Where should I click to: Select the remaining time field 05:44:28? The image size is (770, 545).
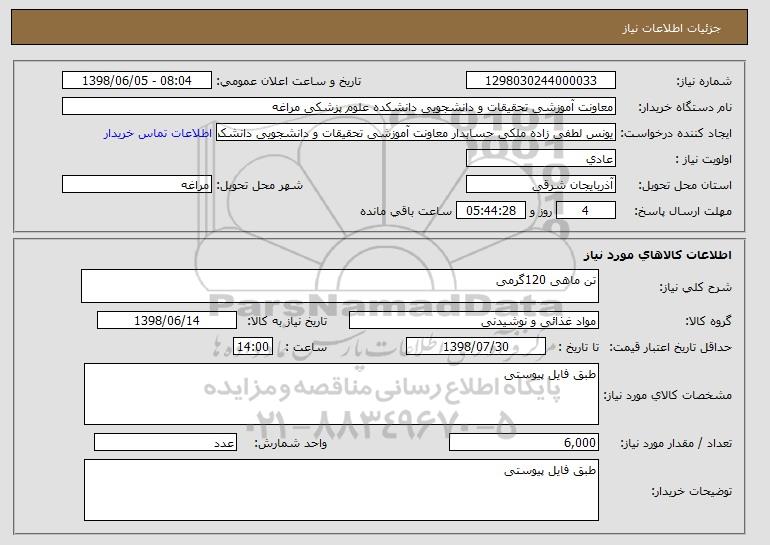coord(491,211)
